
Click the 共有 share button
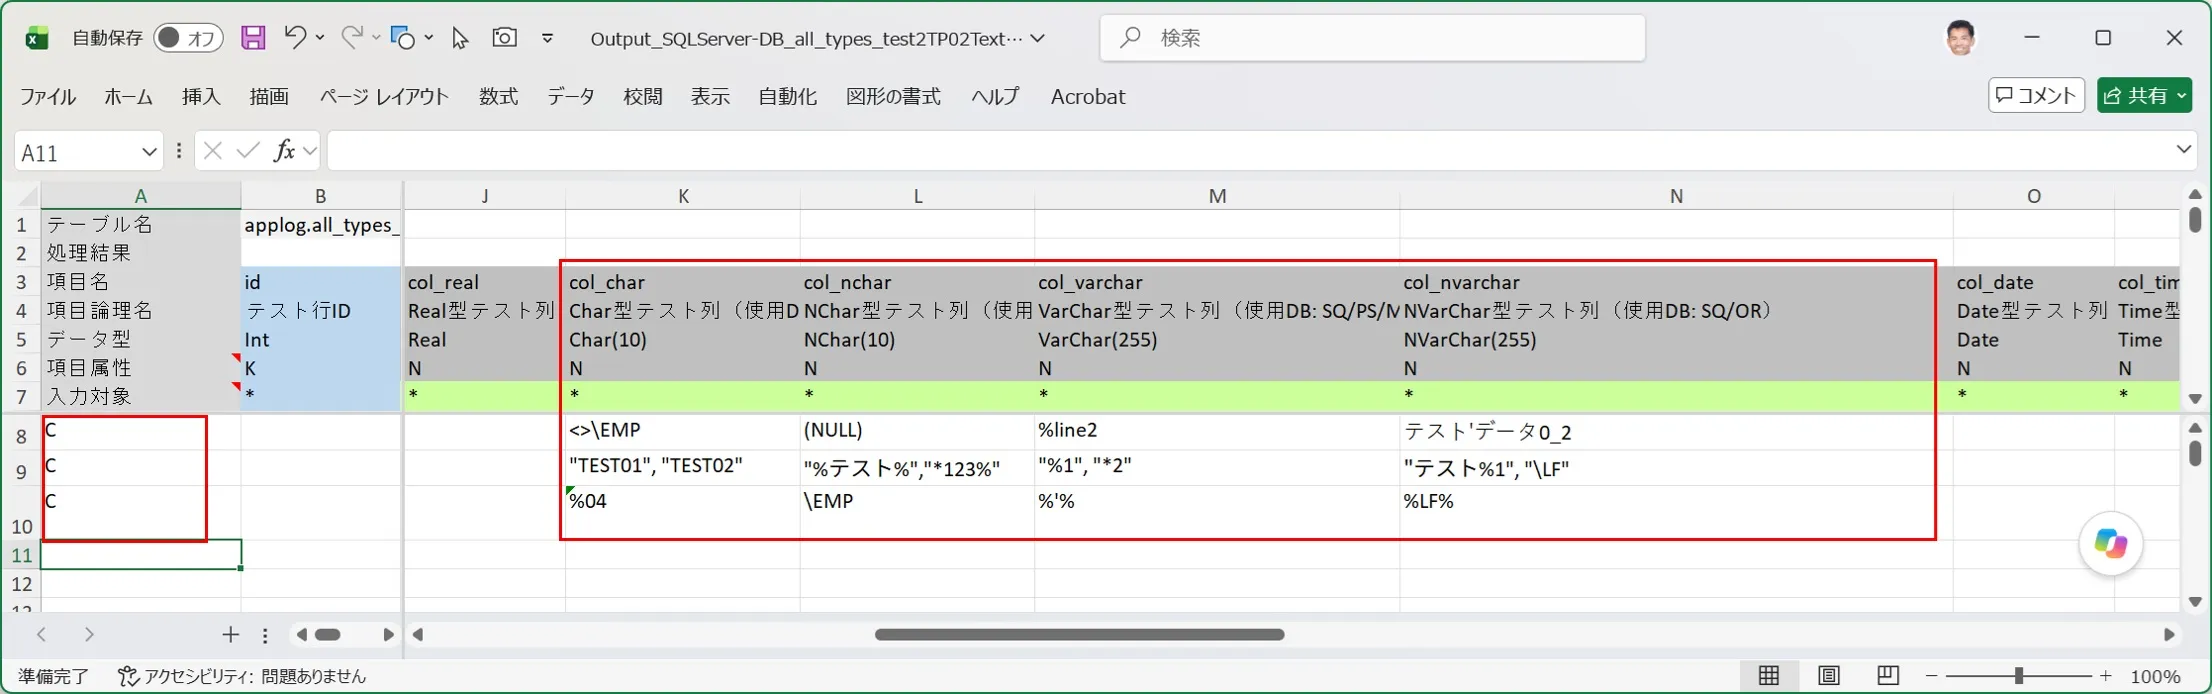click(x=2144, y=96)
